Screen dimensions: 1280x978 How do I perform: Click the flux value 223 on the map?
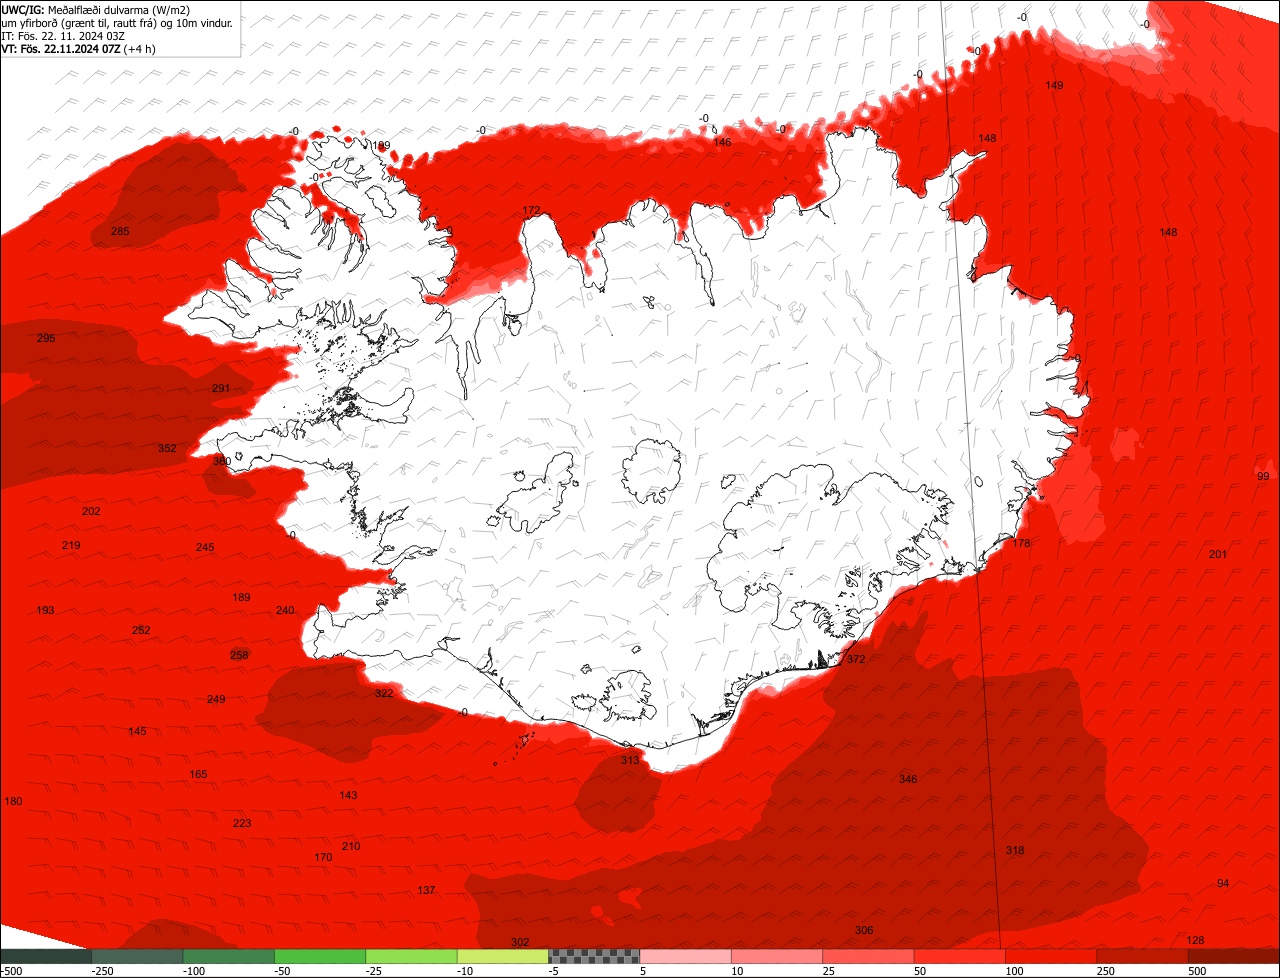[242, 823]
